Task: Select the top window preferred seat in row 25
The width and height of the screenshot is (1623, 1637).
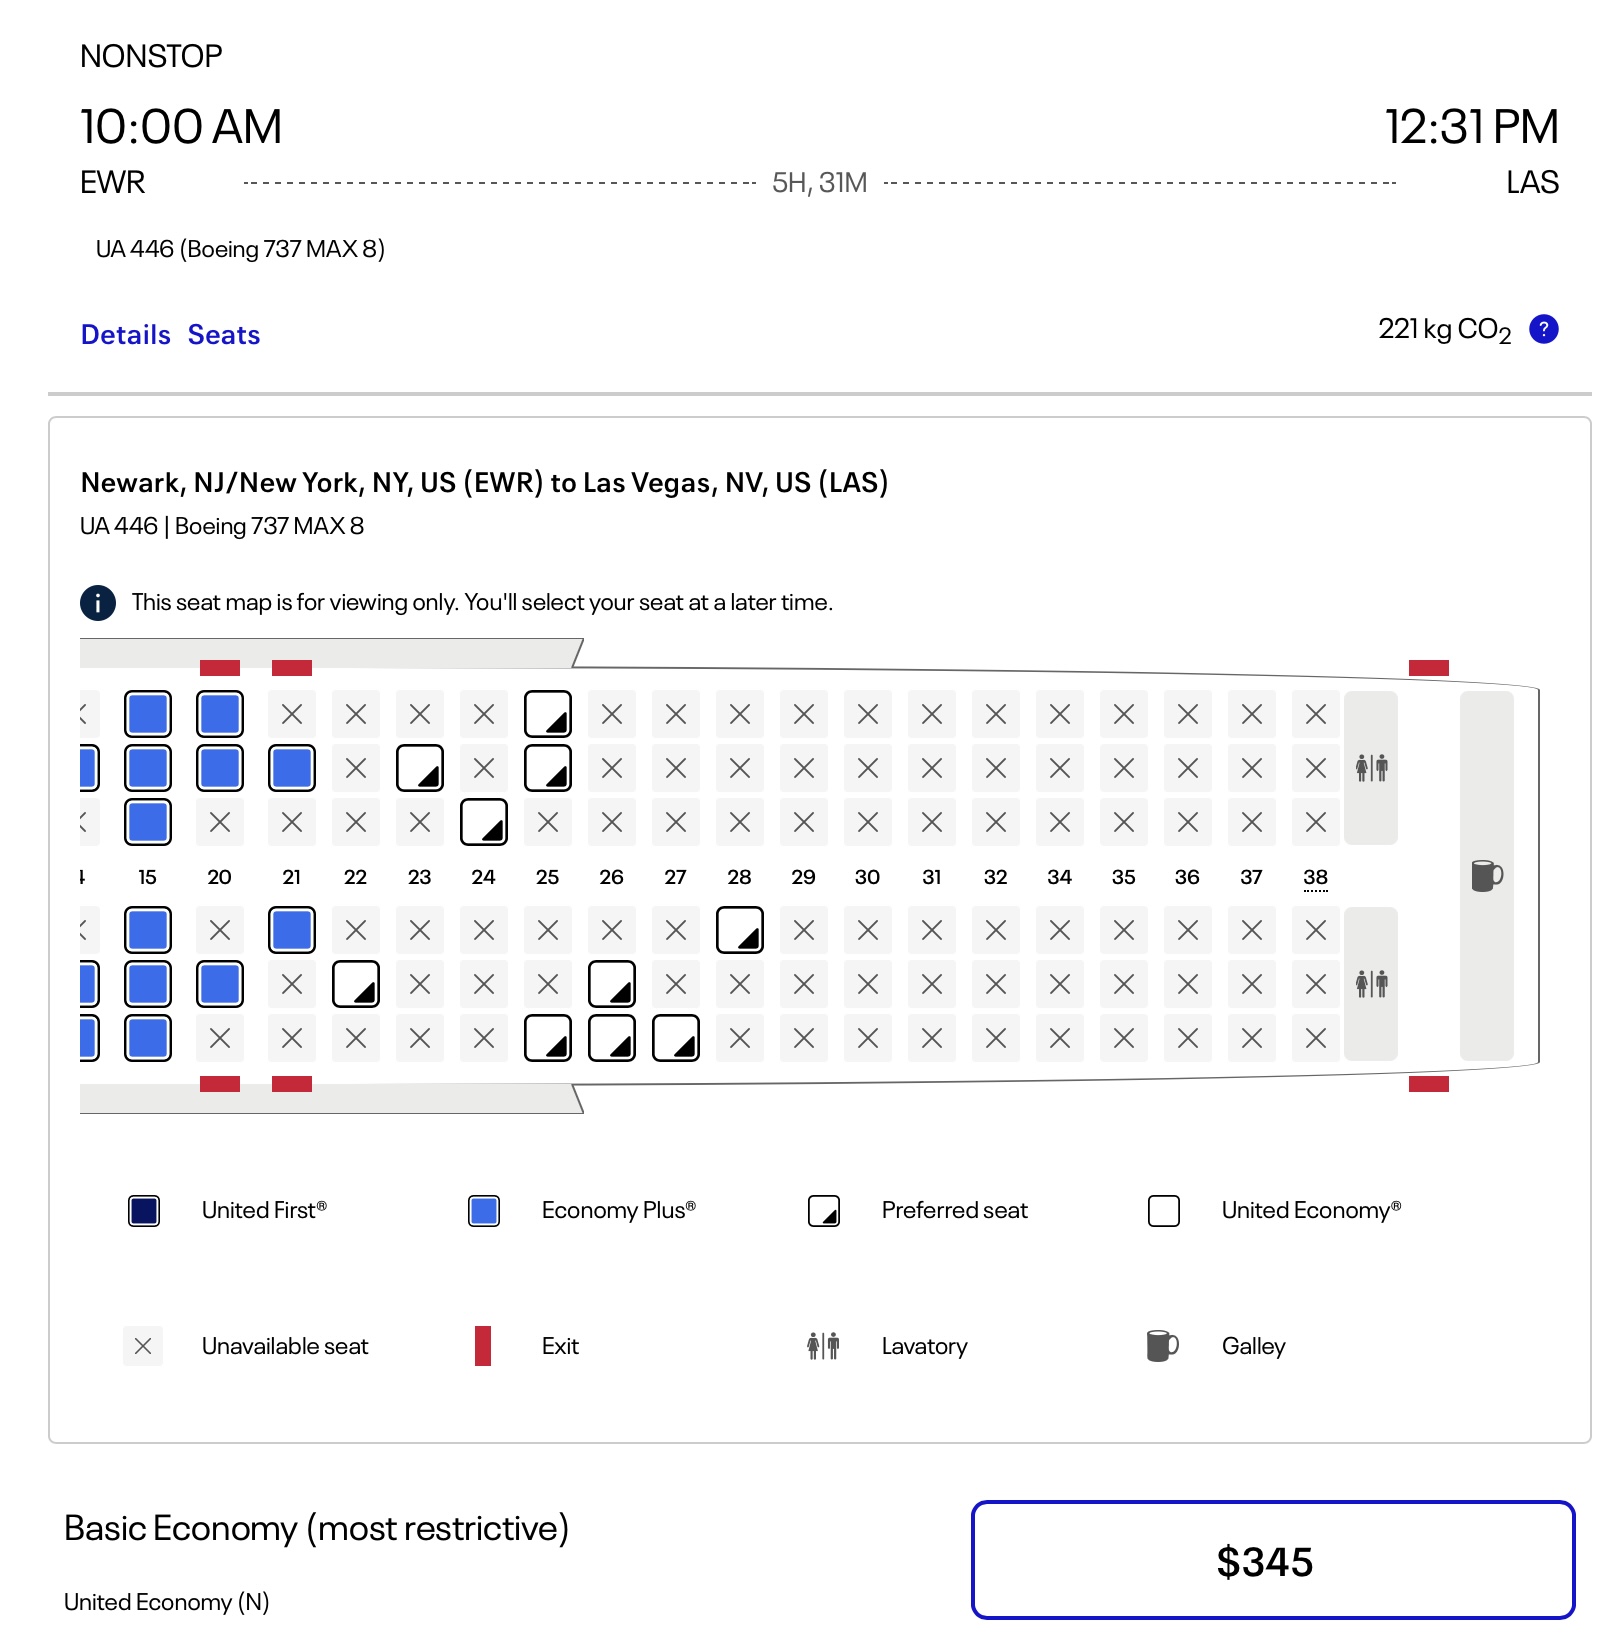Action: tap(548, 714)
